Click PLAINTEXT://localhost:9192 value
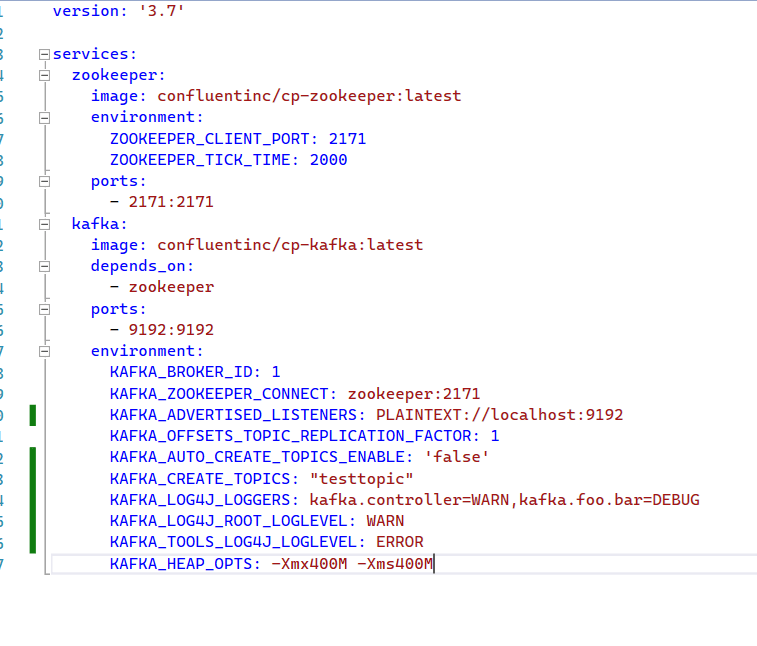Viewport: 757px width, 646px height. click(500, 415)
